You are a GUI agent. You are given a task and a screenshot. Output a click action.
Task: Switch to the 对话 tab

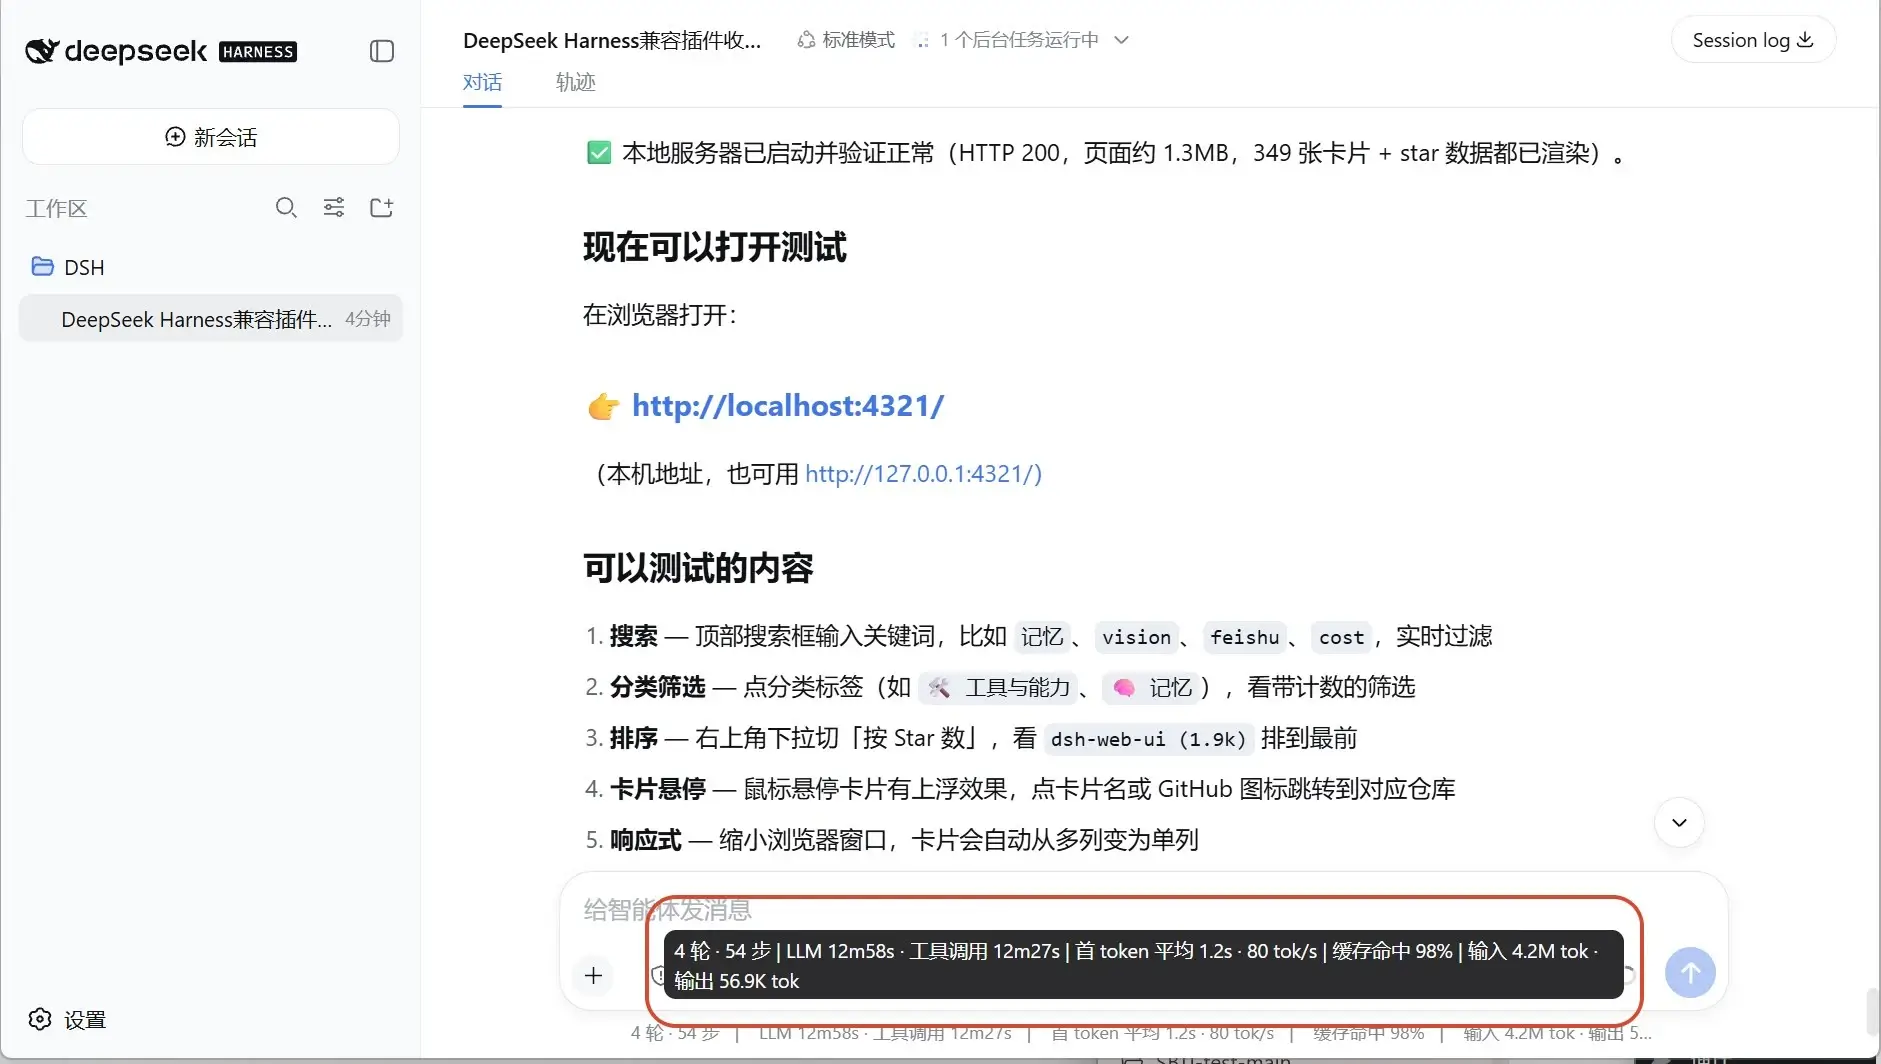pyautogui.click(x=482, y=82)
